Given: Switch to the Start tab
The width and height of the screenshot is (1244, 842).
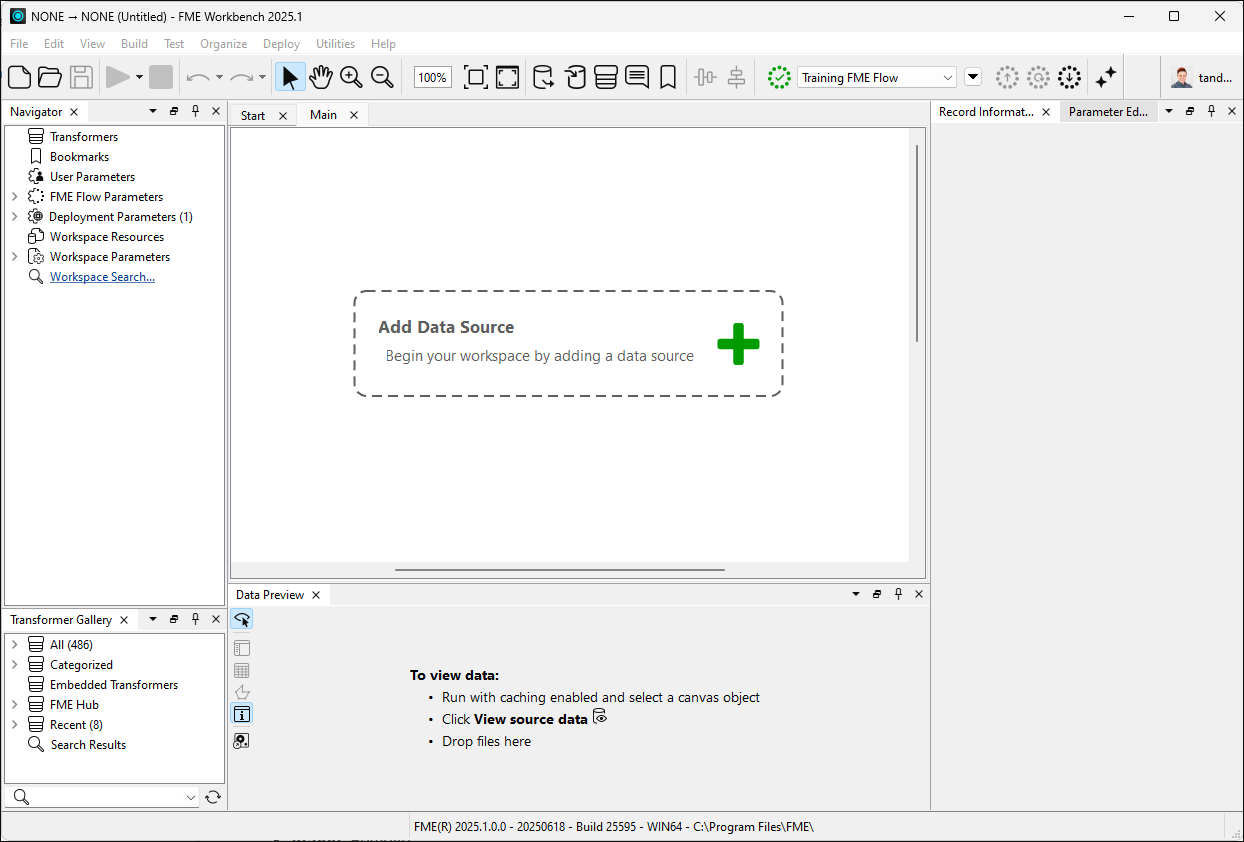Looking at the screenshot, I should [253, 115].
